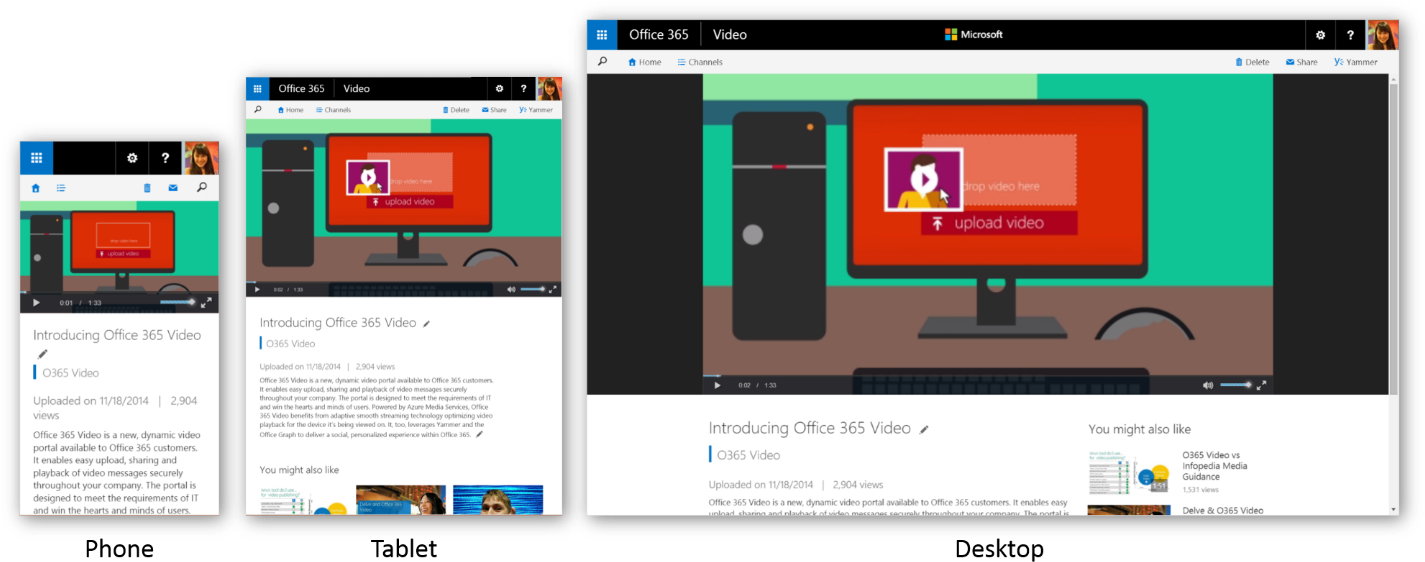Mute via the Tablet player speaker icon
Screen dimensions: 1425x562
511,290
